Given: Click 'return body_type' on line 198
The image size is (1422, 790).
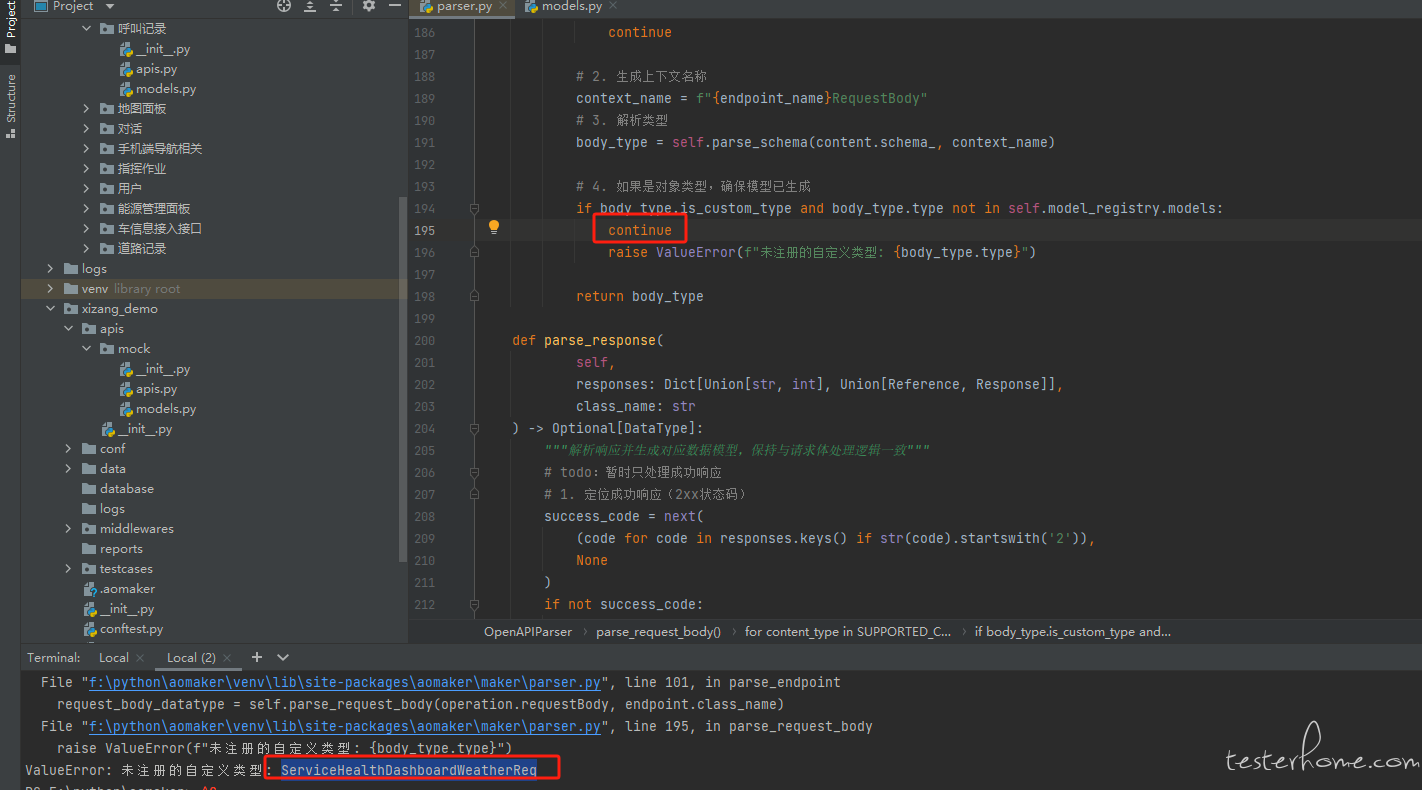Looking at the screenshot, I should (640, 297).
